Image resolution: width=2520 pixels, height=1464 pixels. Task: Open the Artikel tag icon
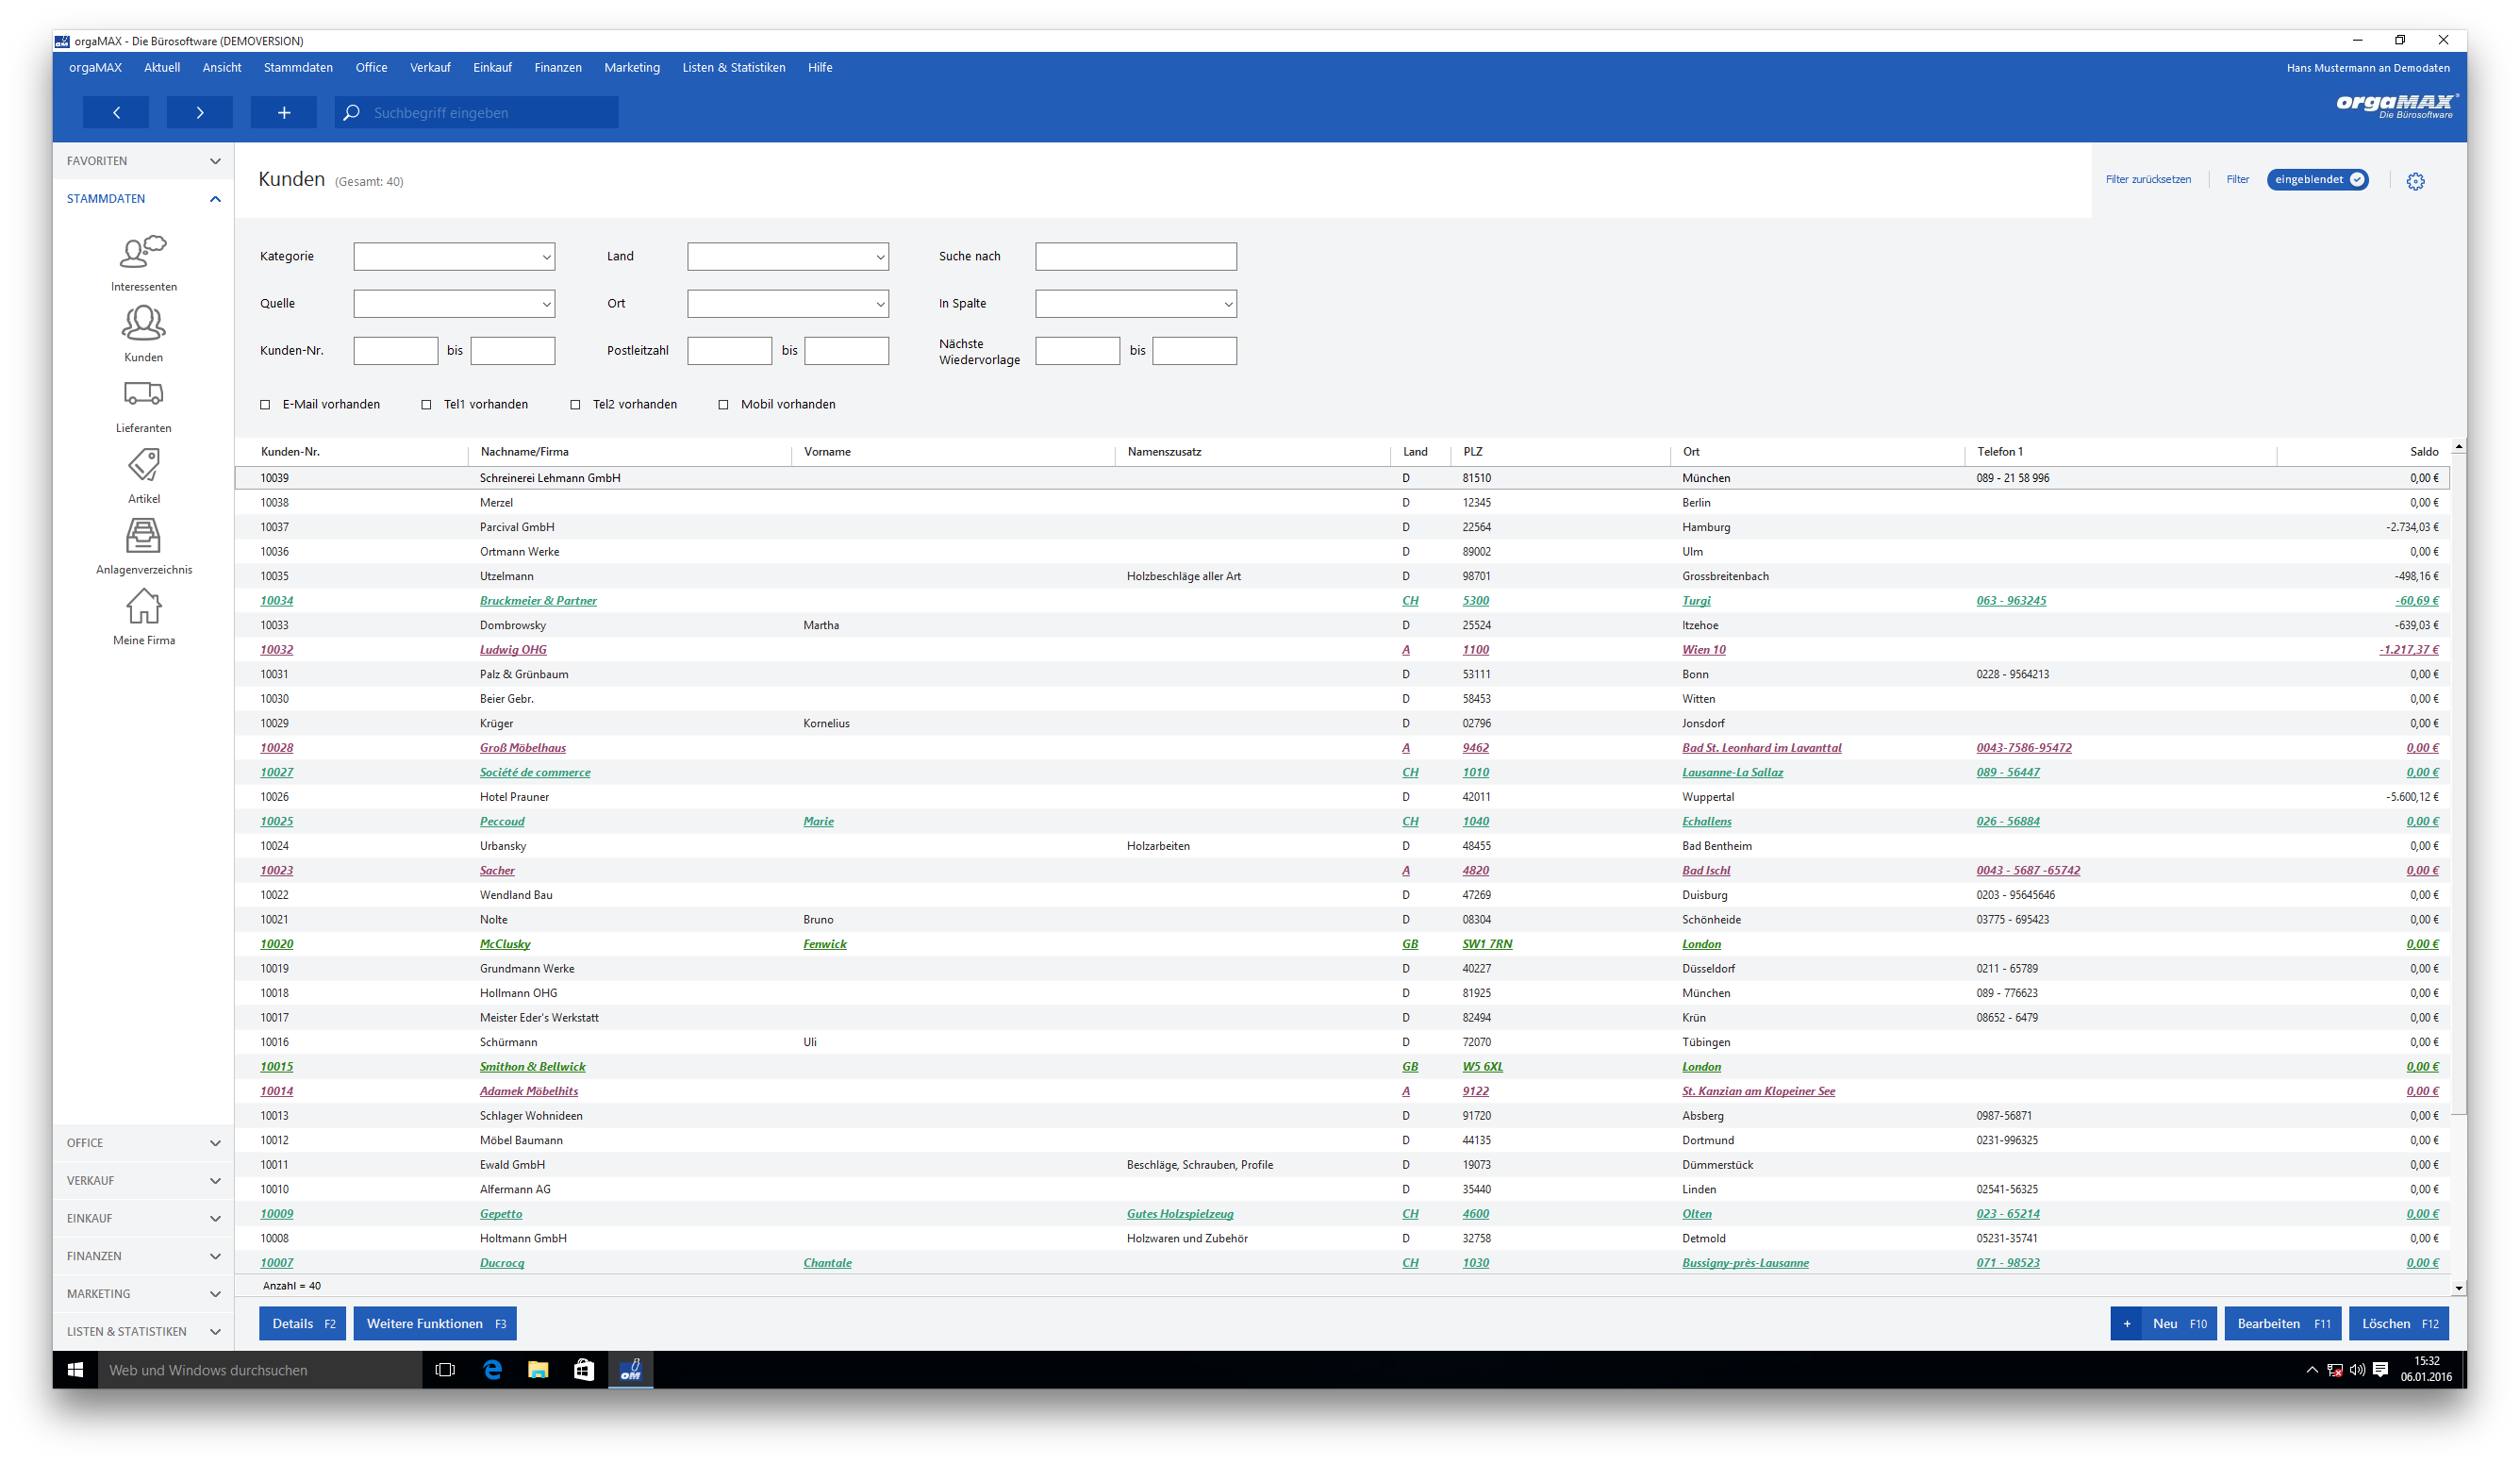tap(143, 464)
